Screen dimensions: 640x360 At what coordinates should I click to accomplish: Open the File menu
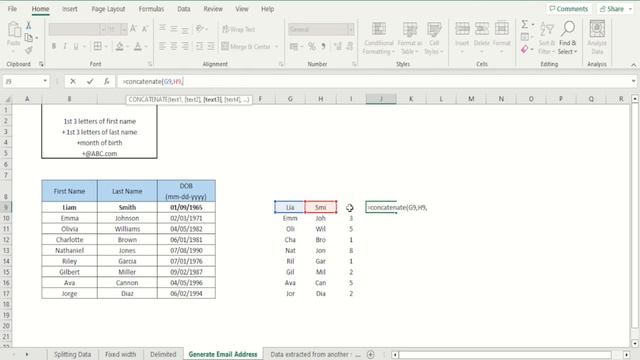(12, 9)
